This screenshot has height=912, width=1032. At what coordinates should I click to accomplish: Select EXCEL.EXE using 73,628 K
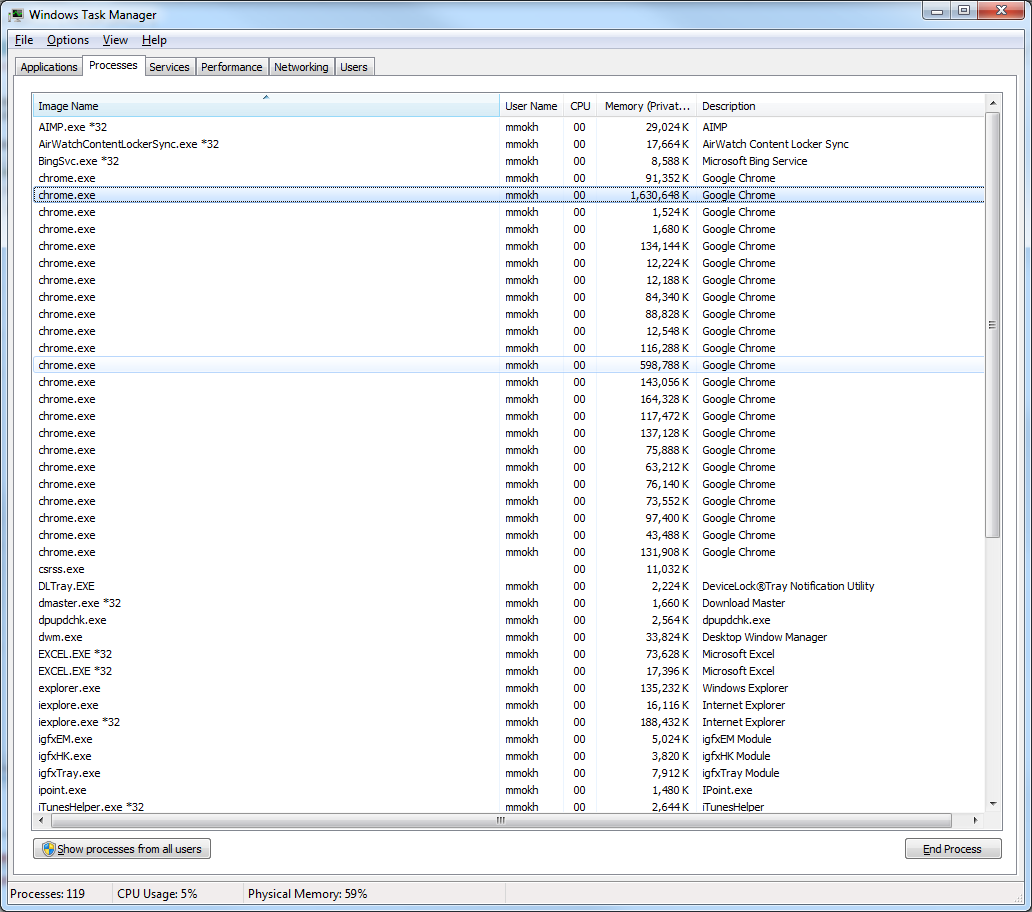(x=509, y=654)
